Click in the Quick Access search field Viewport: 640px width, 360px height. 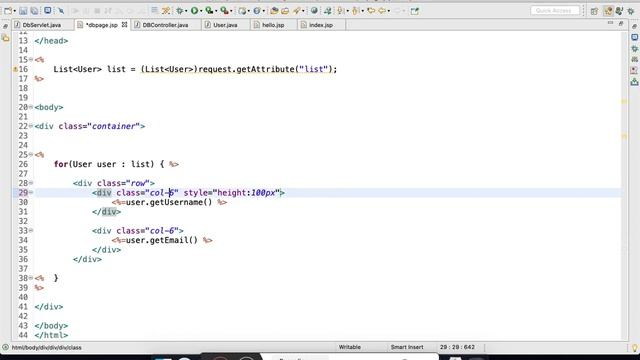coord(555,11)
